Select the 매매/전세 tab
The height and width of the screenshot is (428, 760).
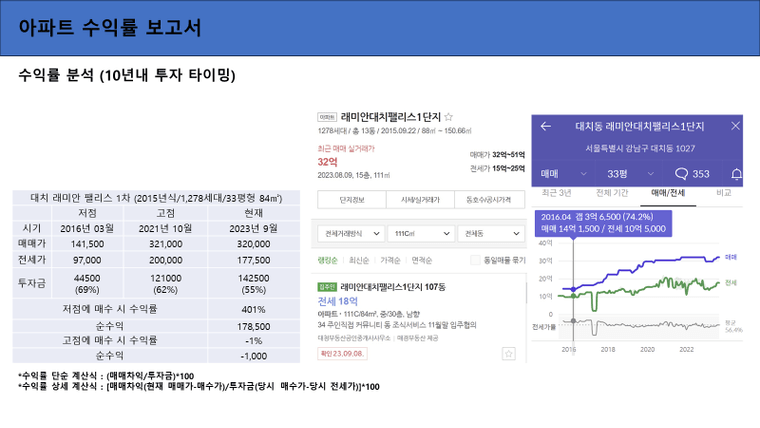click(x=668, y=193)
